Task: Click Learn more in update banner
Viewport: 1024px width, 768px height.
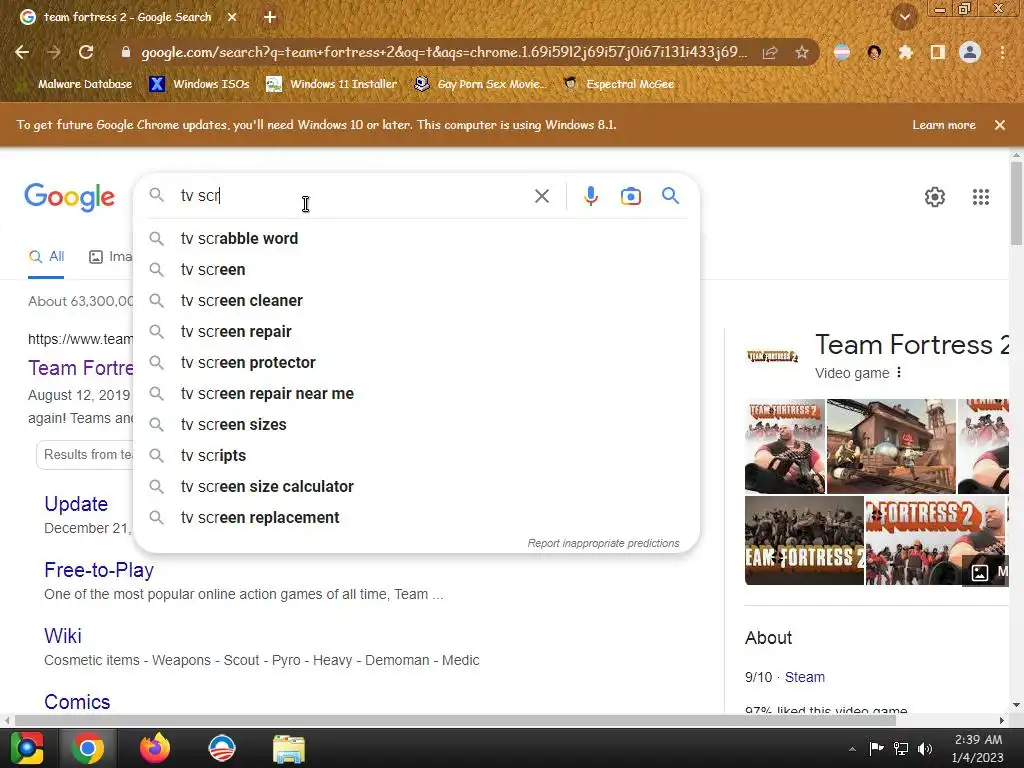Action: 944,125
